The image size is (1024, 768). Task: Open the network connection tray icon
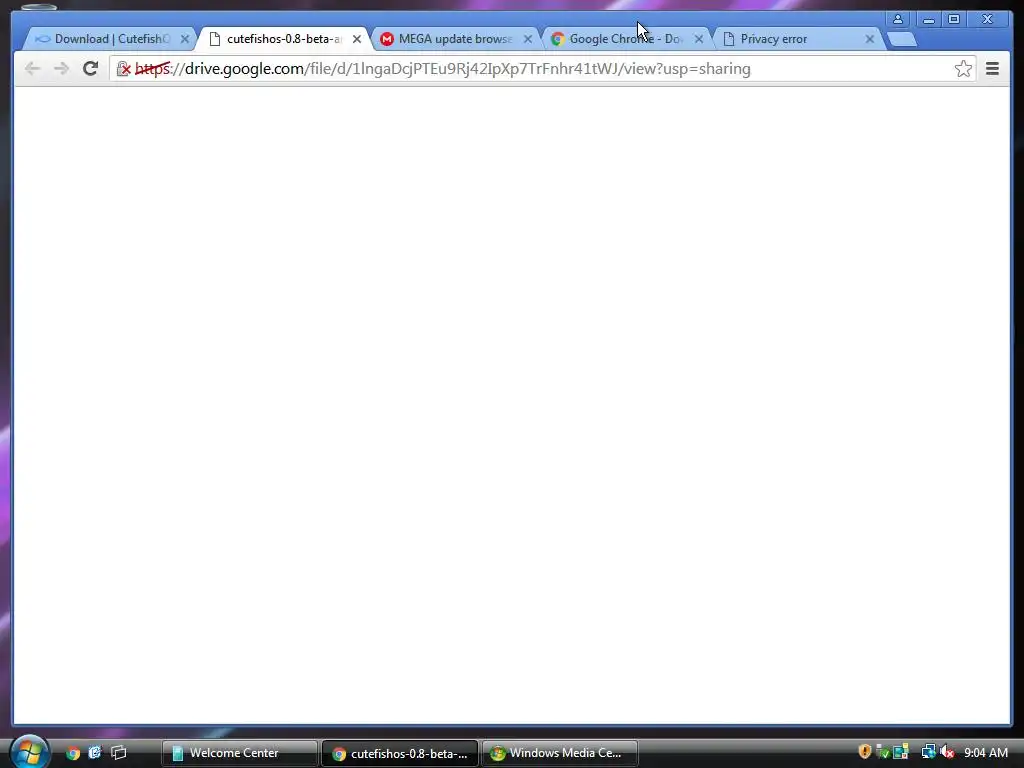tap(928, 752)
